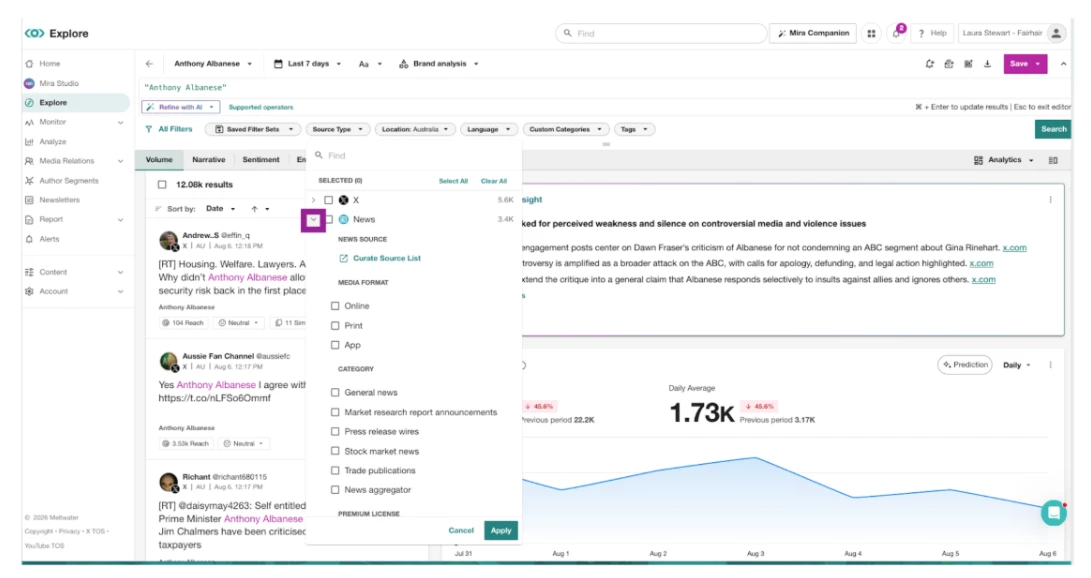Click the Aug 3 peak on line chart

tap(756, 458)
